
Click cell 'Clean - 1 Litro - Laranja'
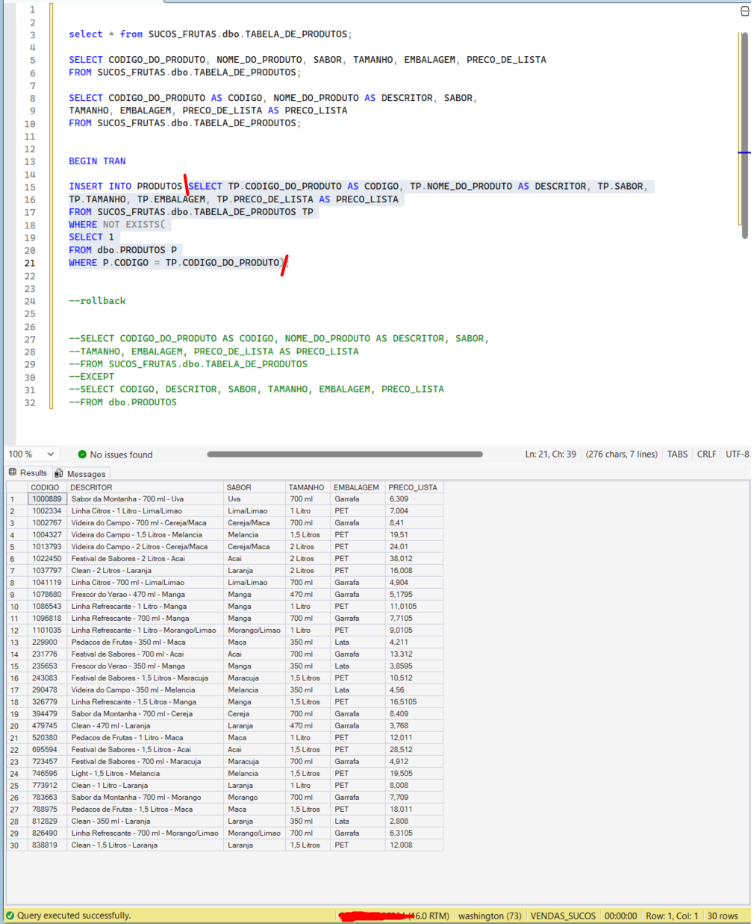pos(145,786)
